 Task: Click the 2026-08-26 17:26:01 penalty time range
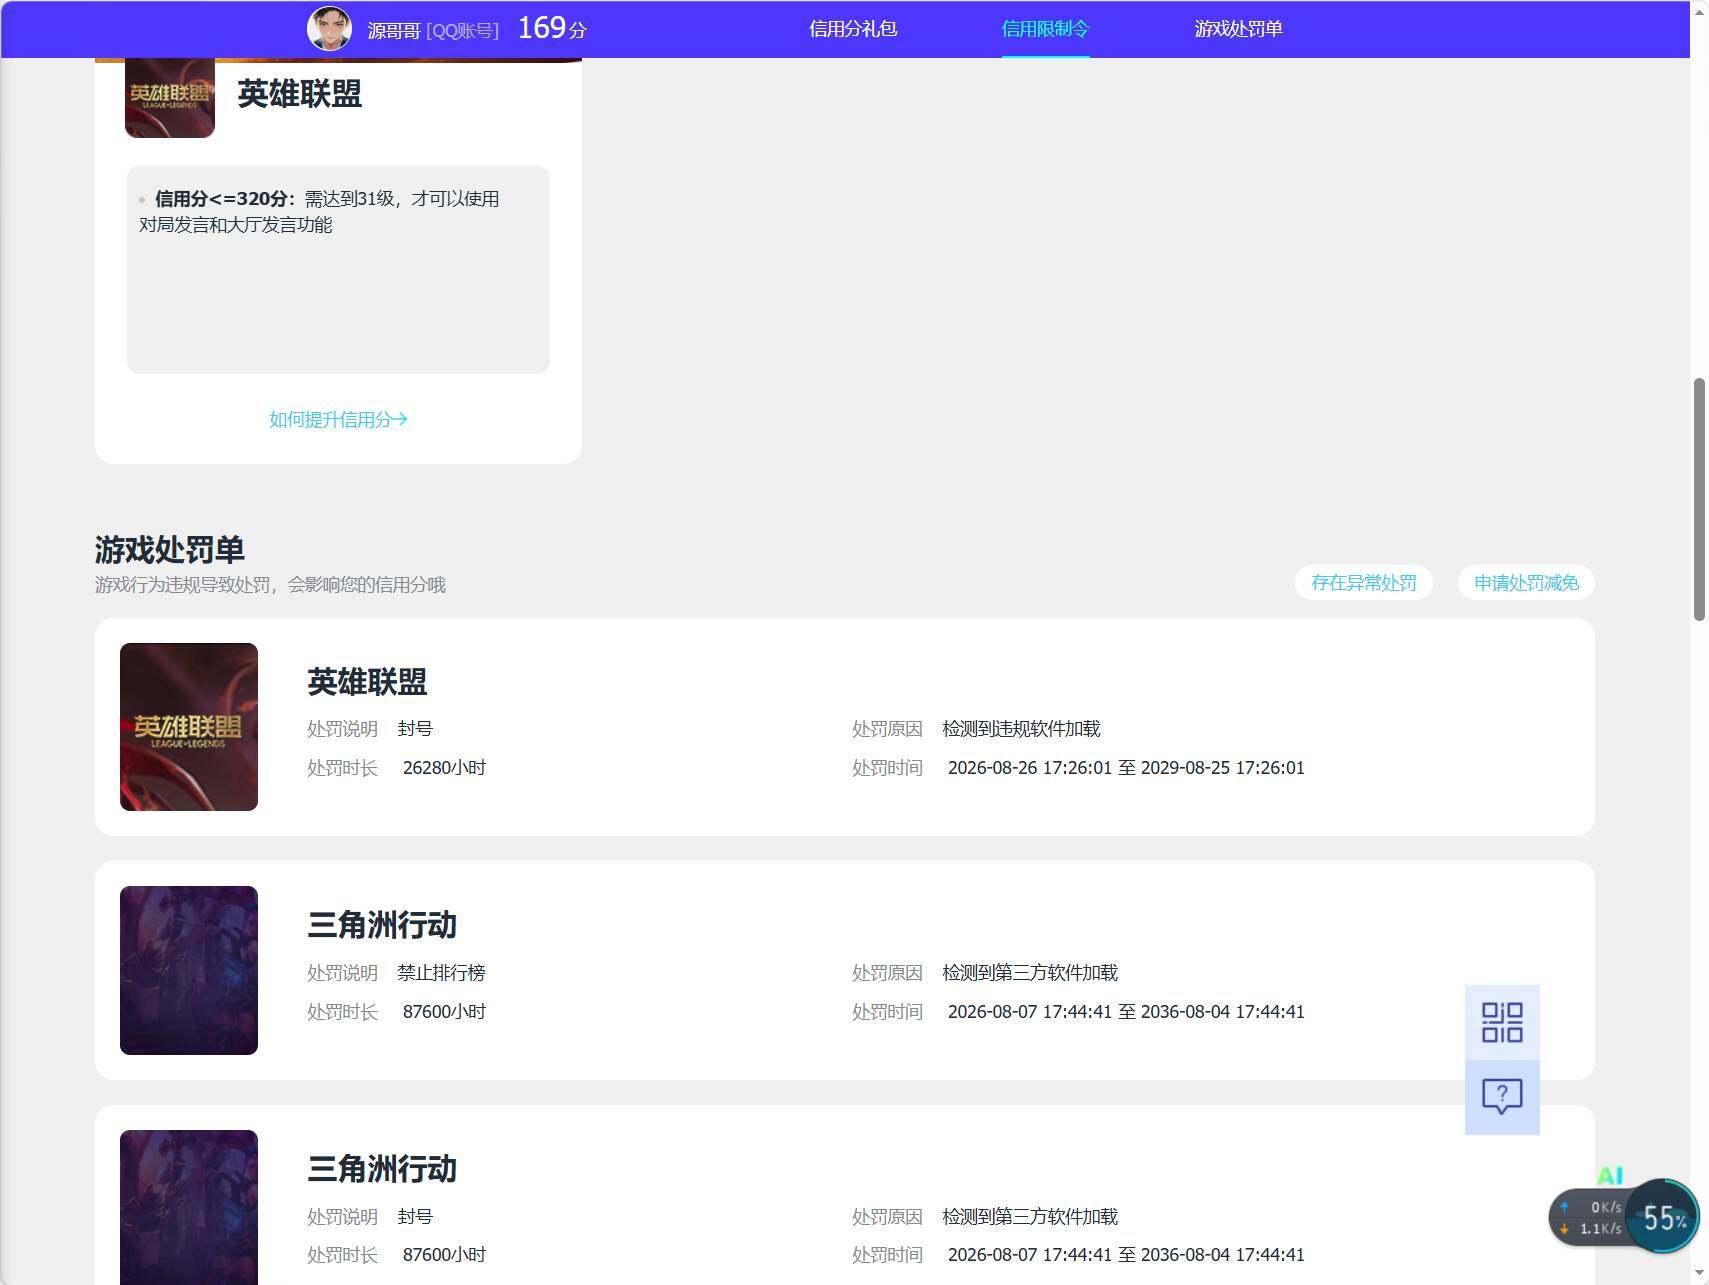pyautogui.click(x=1126, y=768)
